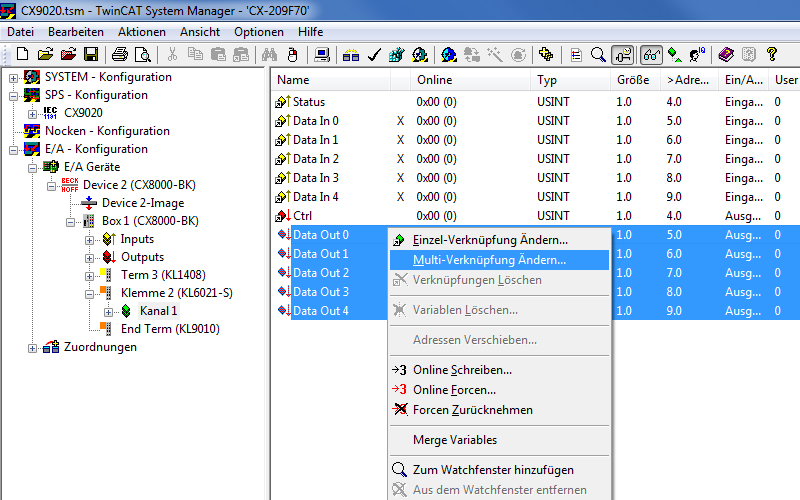Open the Optionen menu

[x=259, y=32]
